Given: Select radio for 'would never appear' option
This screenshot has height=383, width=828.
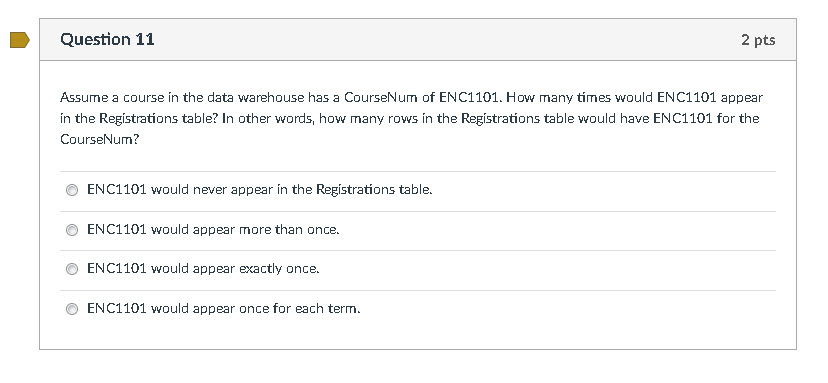Looking at the screenshot, I should [71, 190].
